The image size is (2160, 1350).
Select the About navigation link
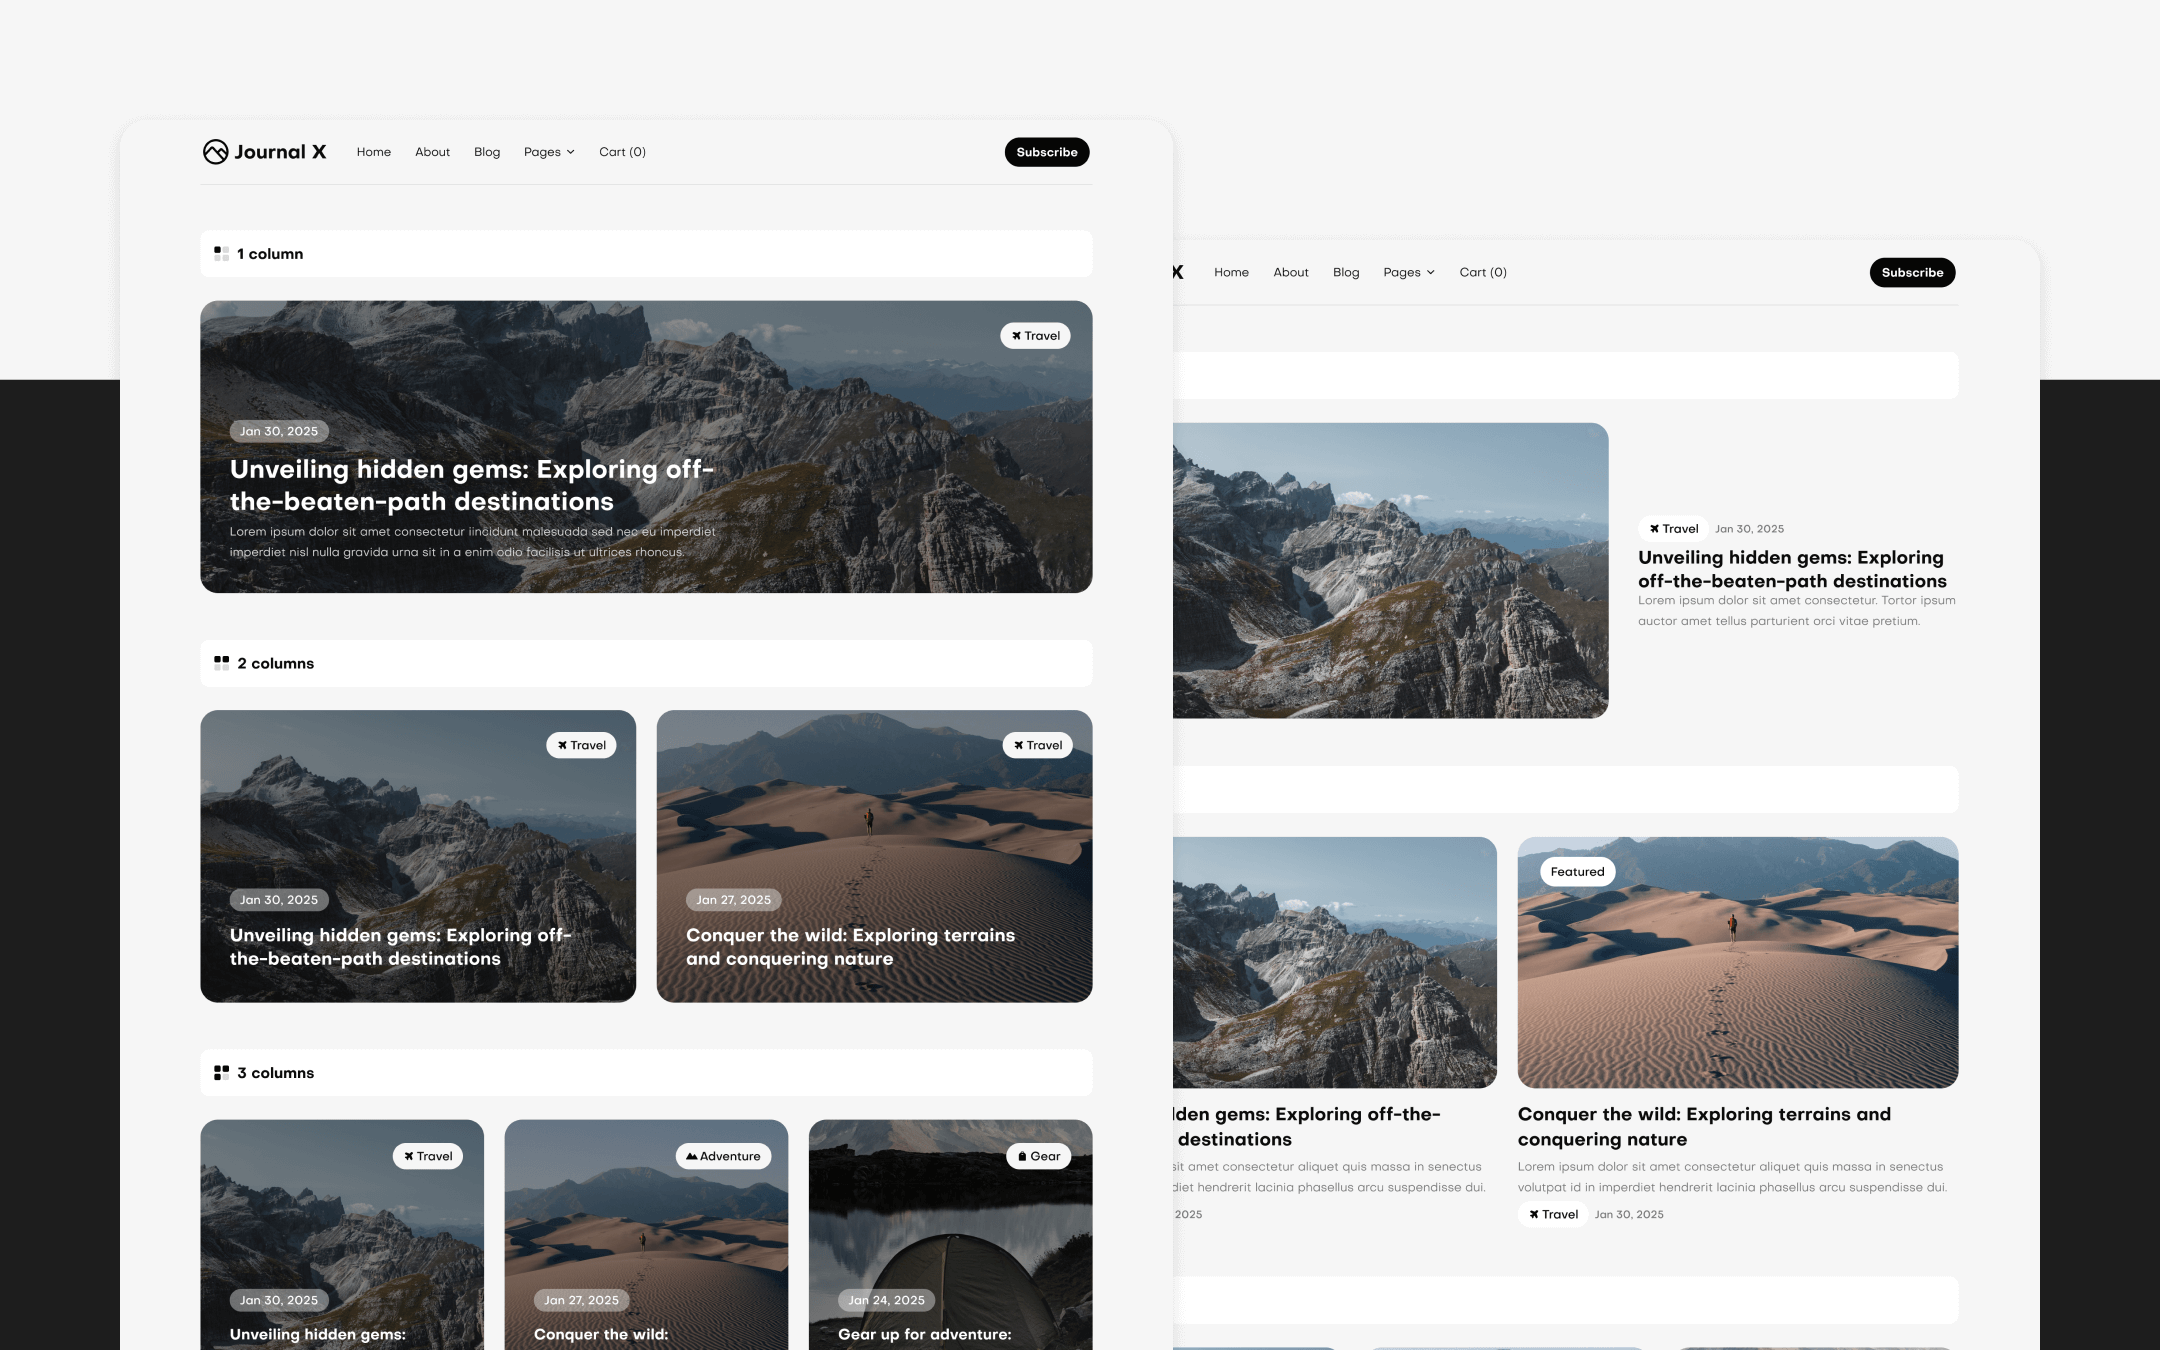432,152
